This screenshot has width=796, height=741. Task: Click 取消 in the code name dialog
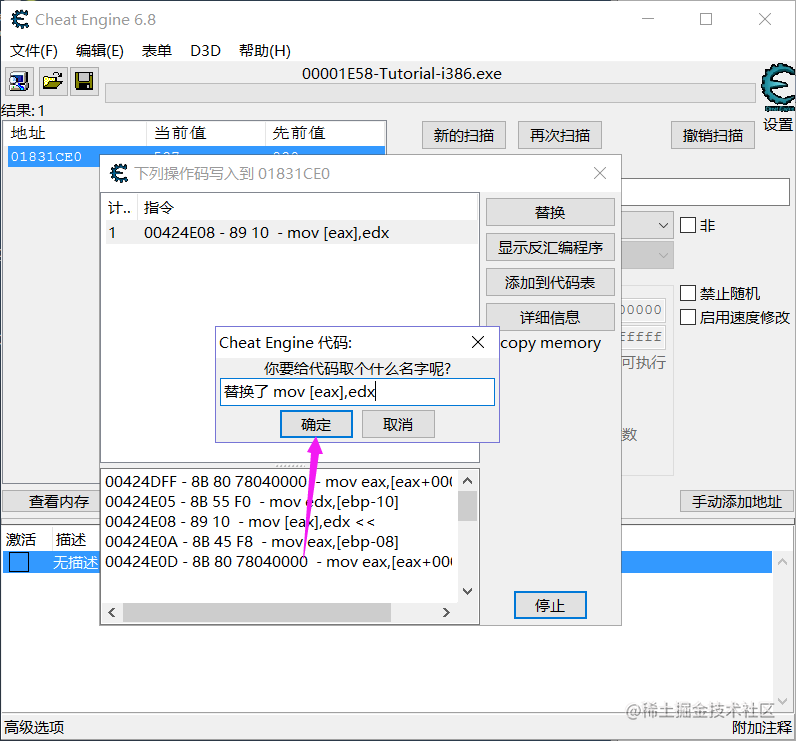[398, 424]
